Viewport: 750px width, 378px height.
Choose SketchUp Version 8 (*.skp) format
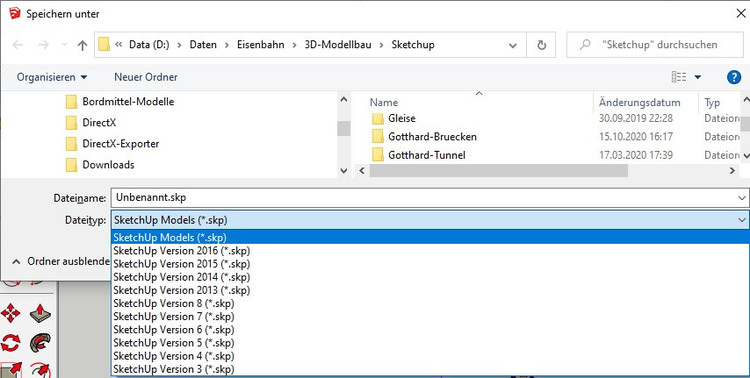tap(430, 303)
